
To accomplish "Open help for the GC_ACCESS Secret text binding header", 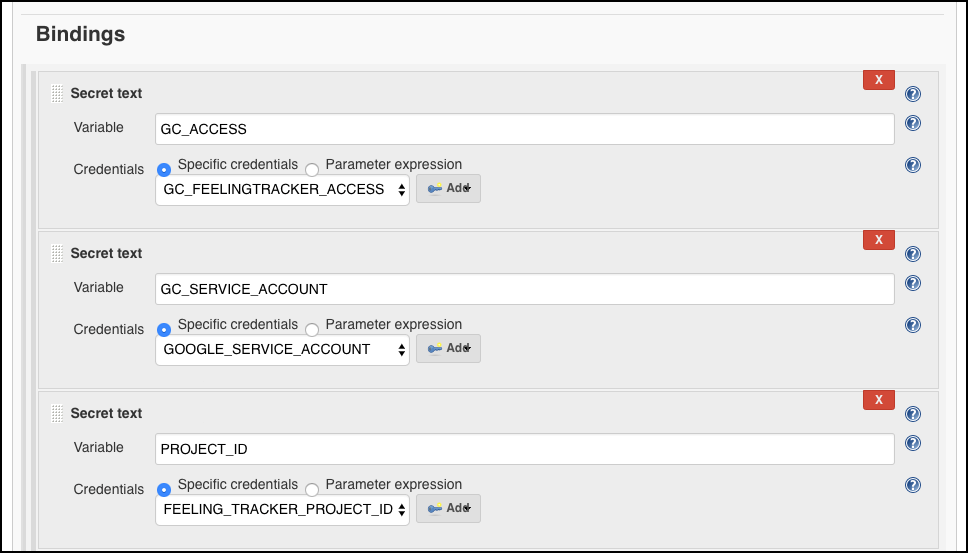I will coord(912,94).
